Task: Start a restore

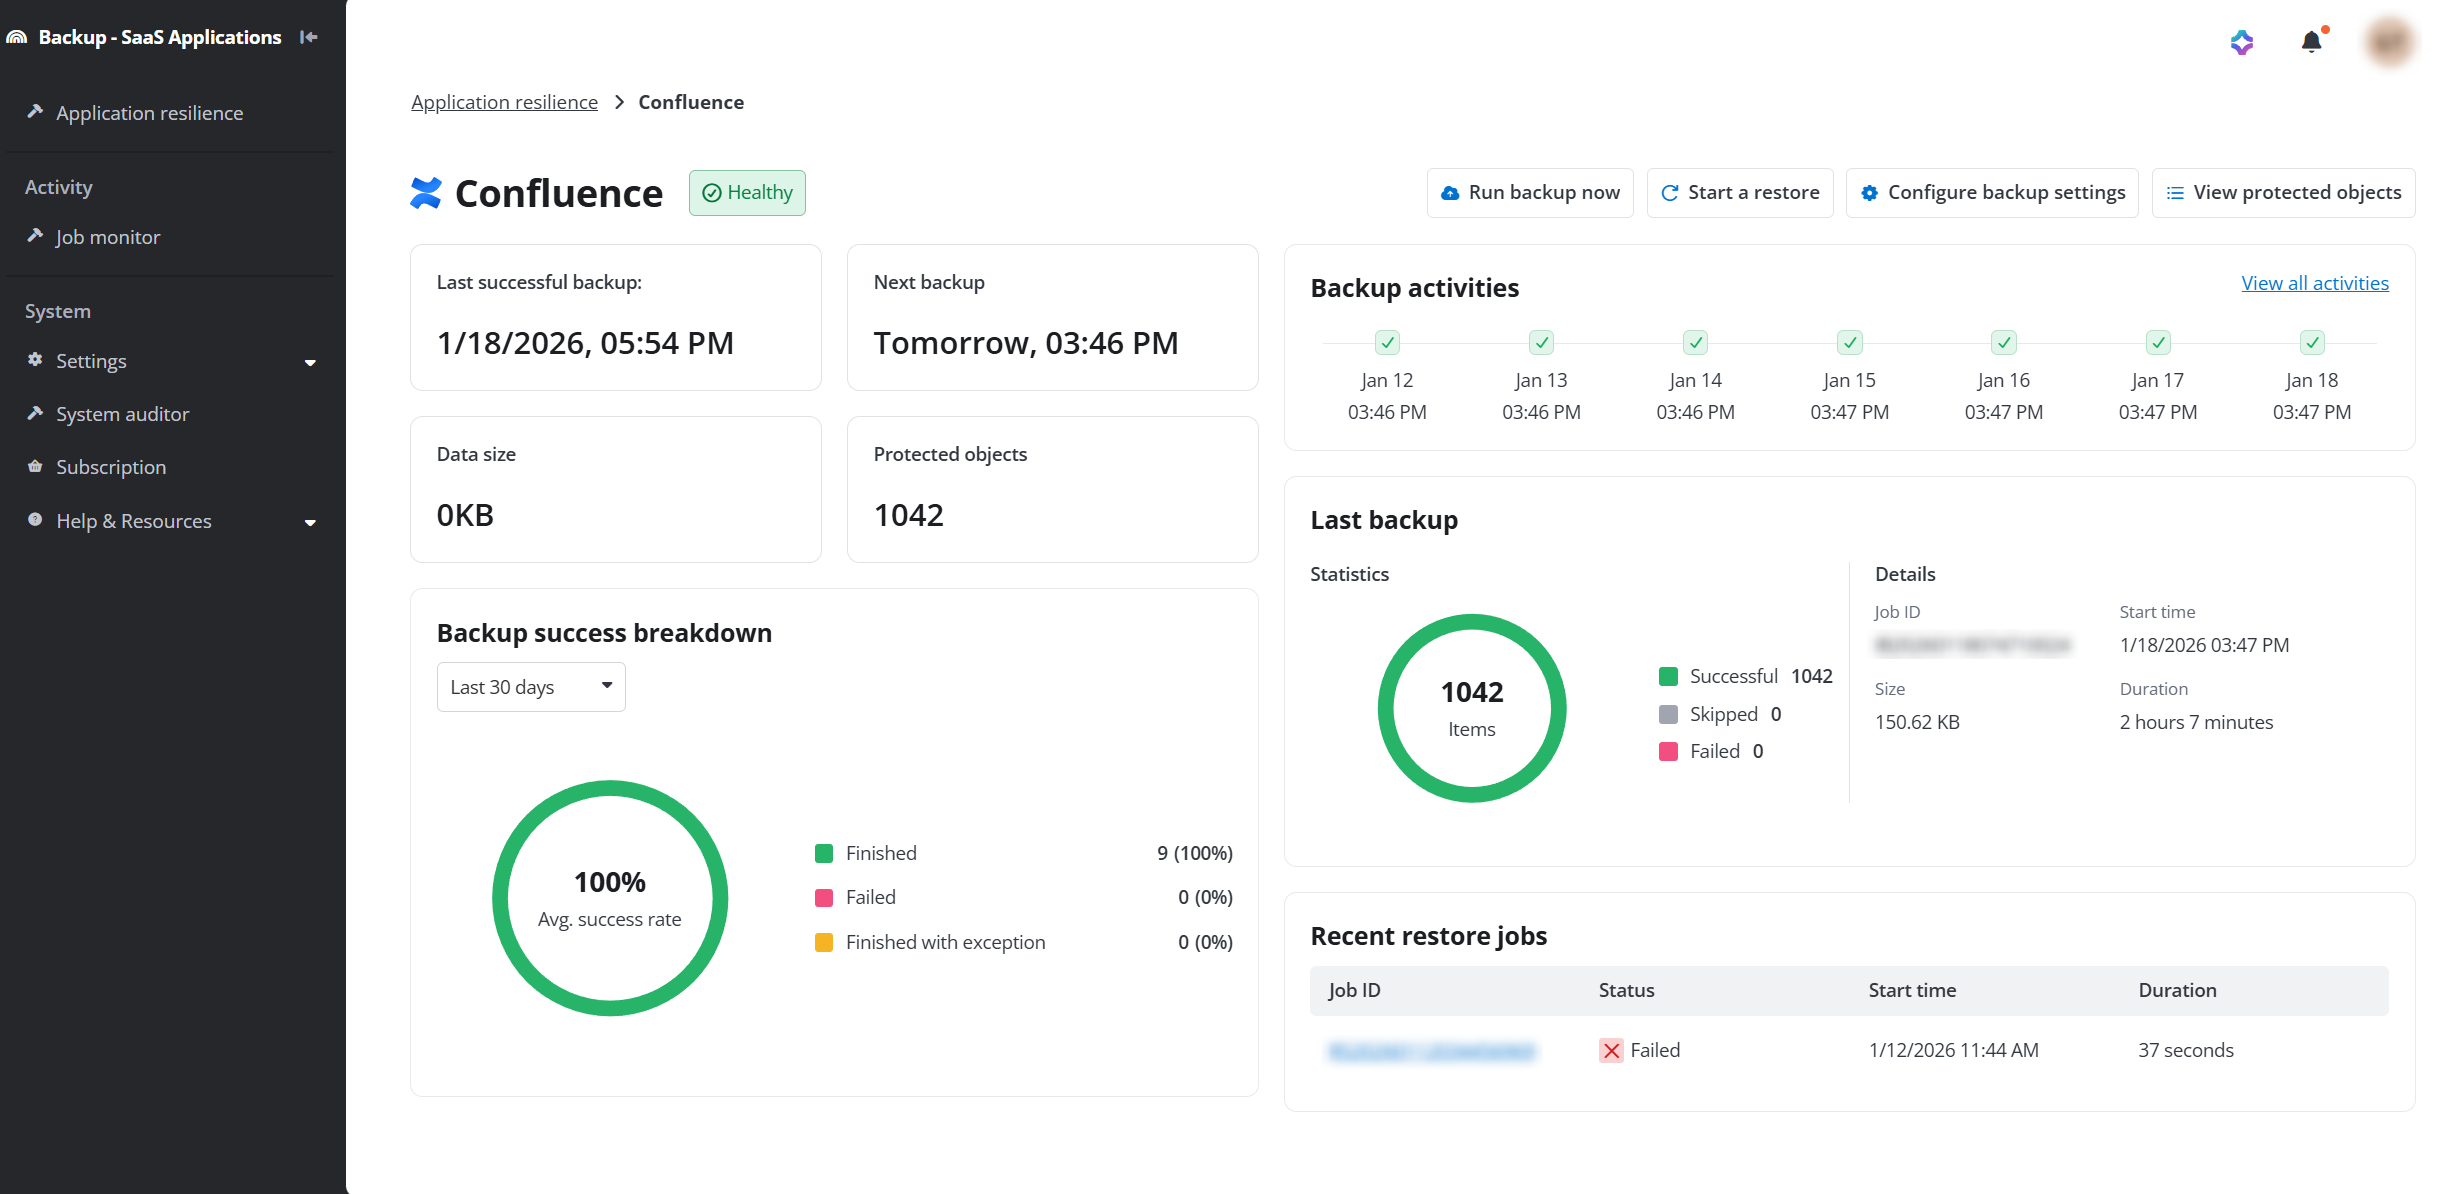Action: click(1740, 193)
